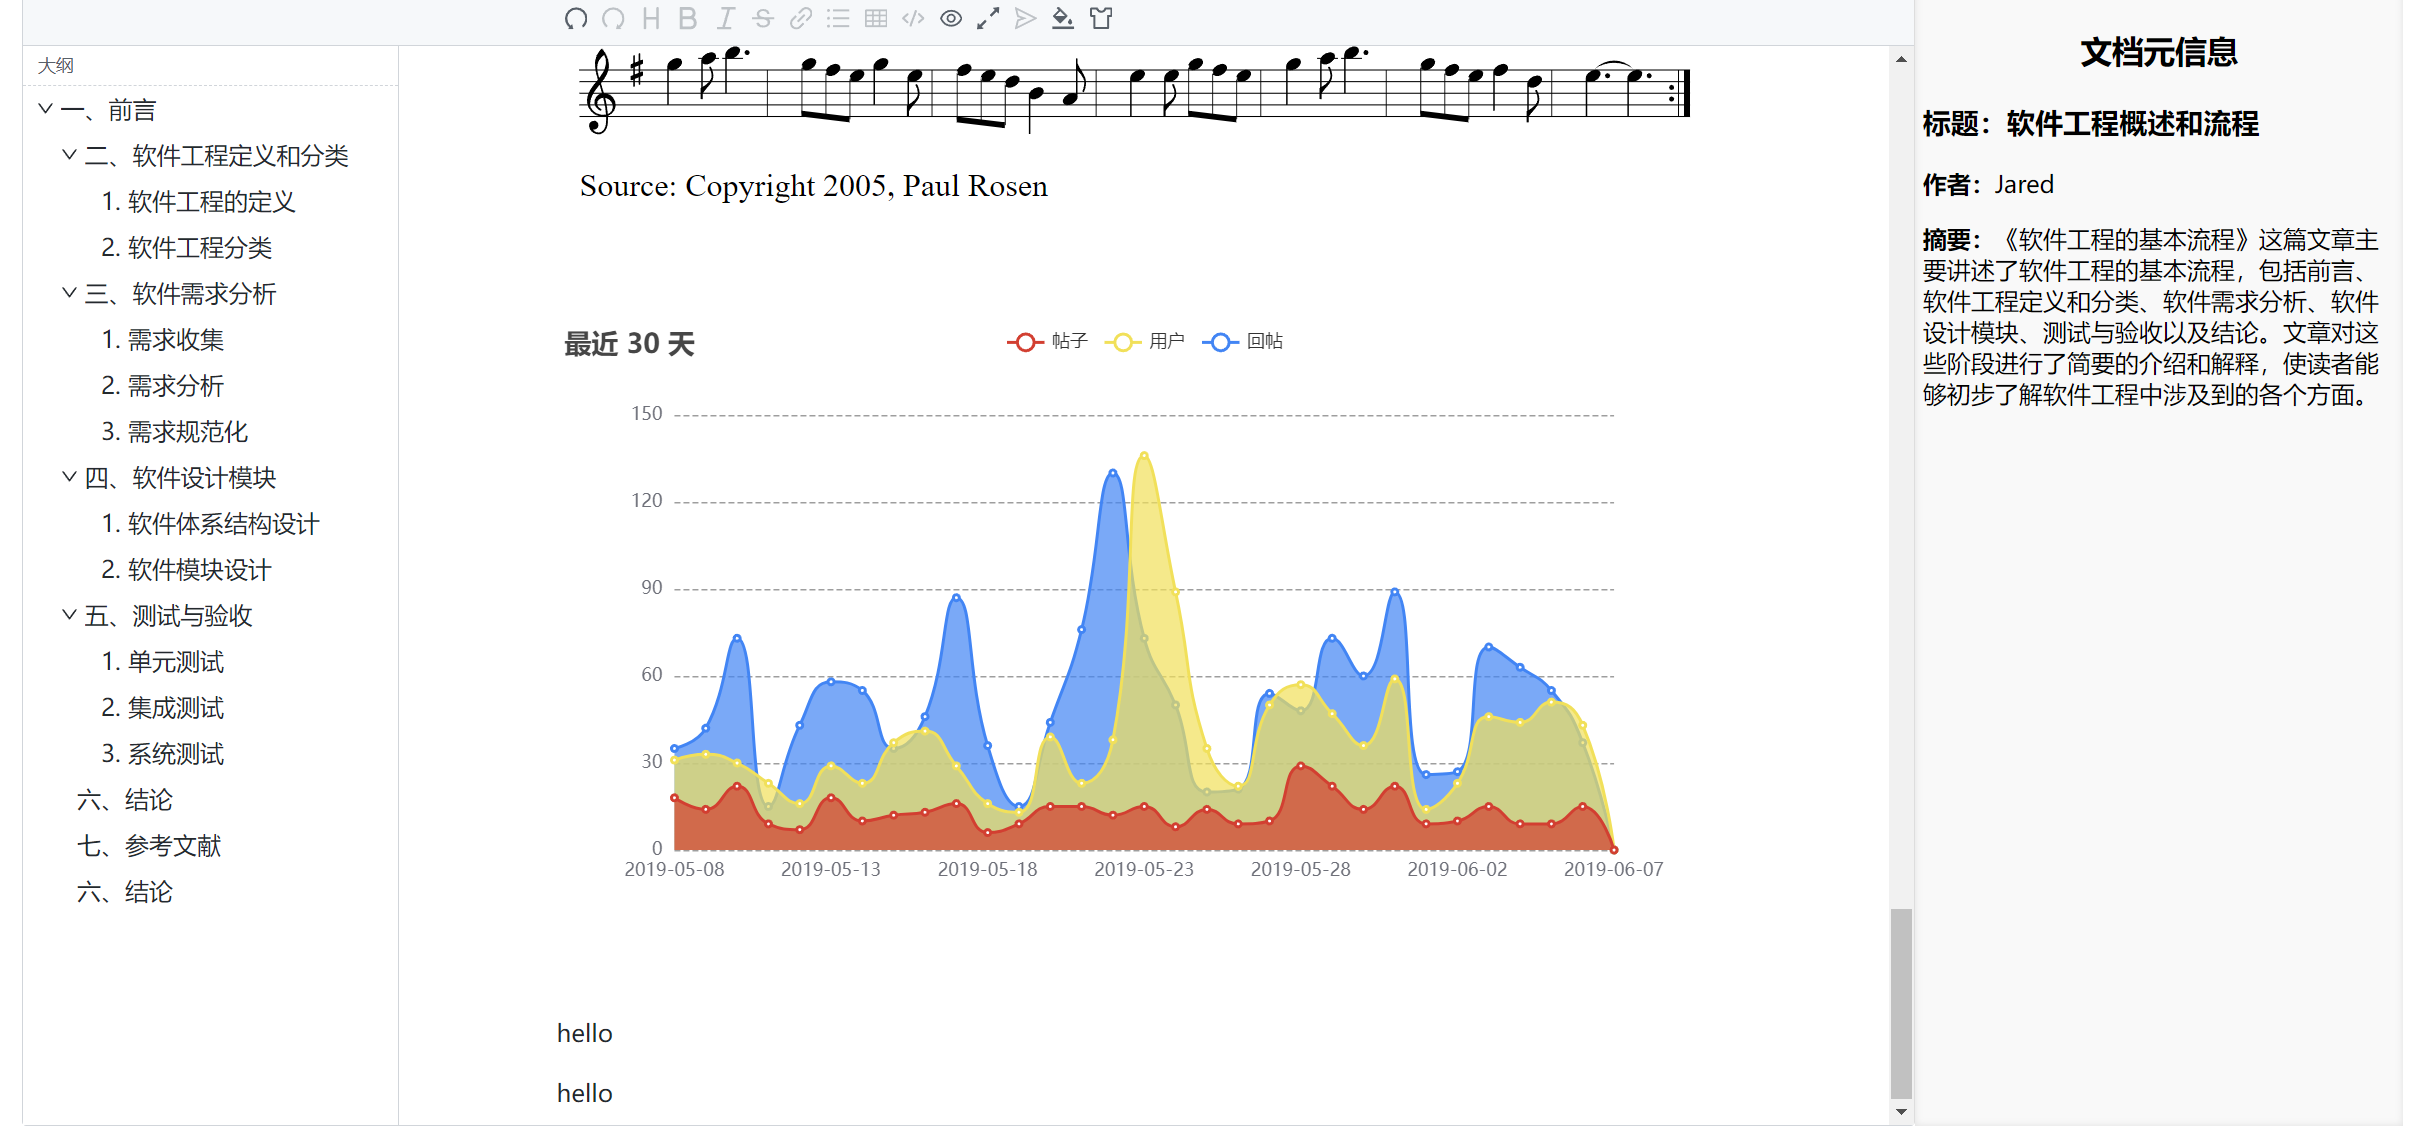Click the fullscreen expand arrows icon
The width and height of the screenshot is (2420, 1131).
(x=988, y=18)
